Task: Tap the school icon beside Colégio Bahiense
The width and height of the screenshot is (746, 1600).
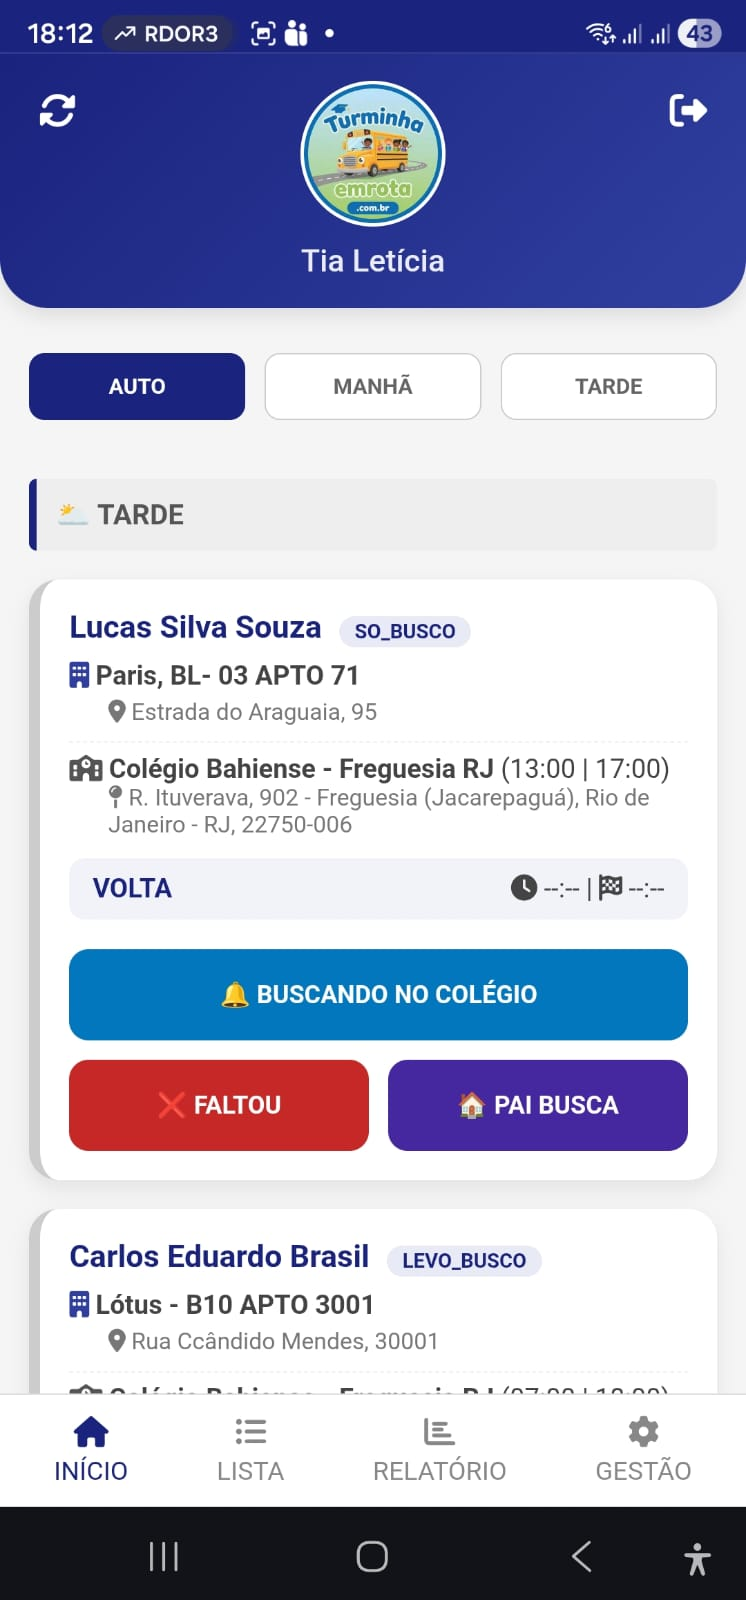Action: tap(85, 769)
